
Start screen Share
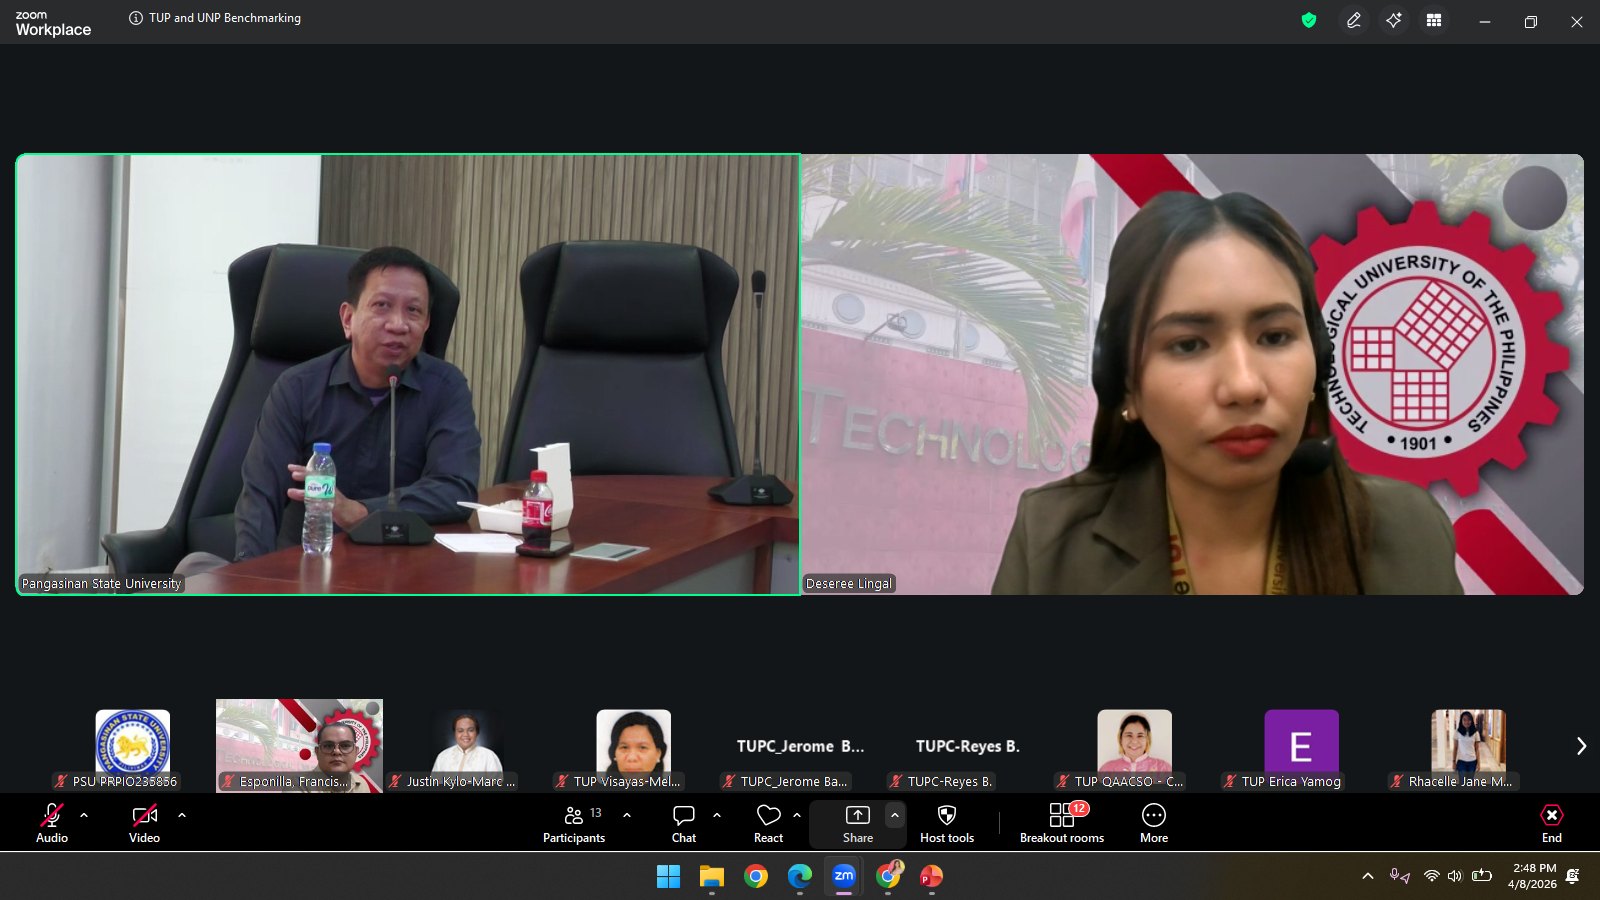point(857,823)
